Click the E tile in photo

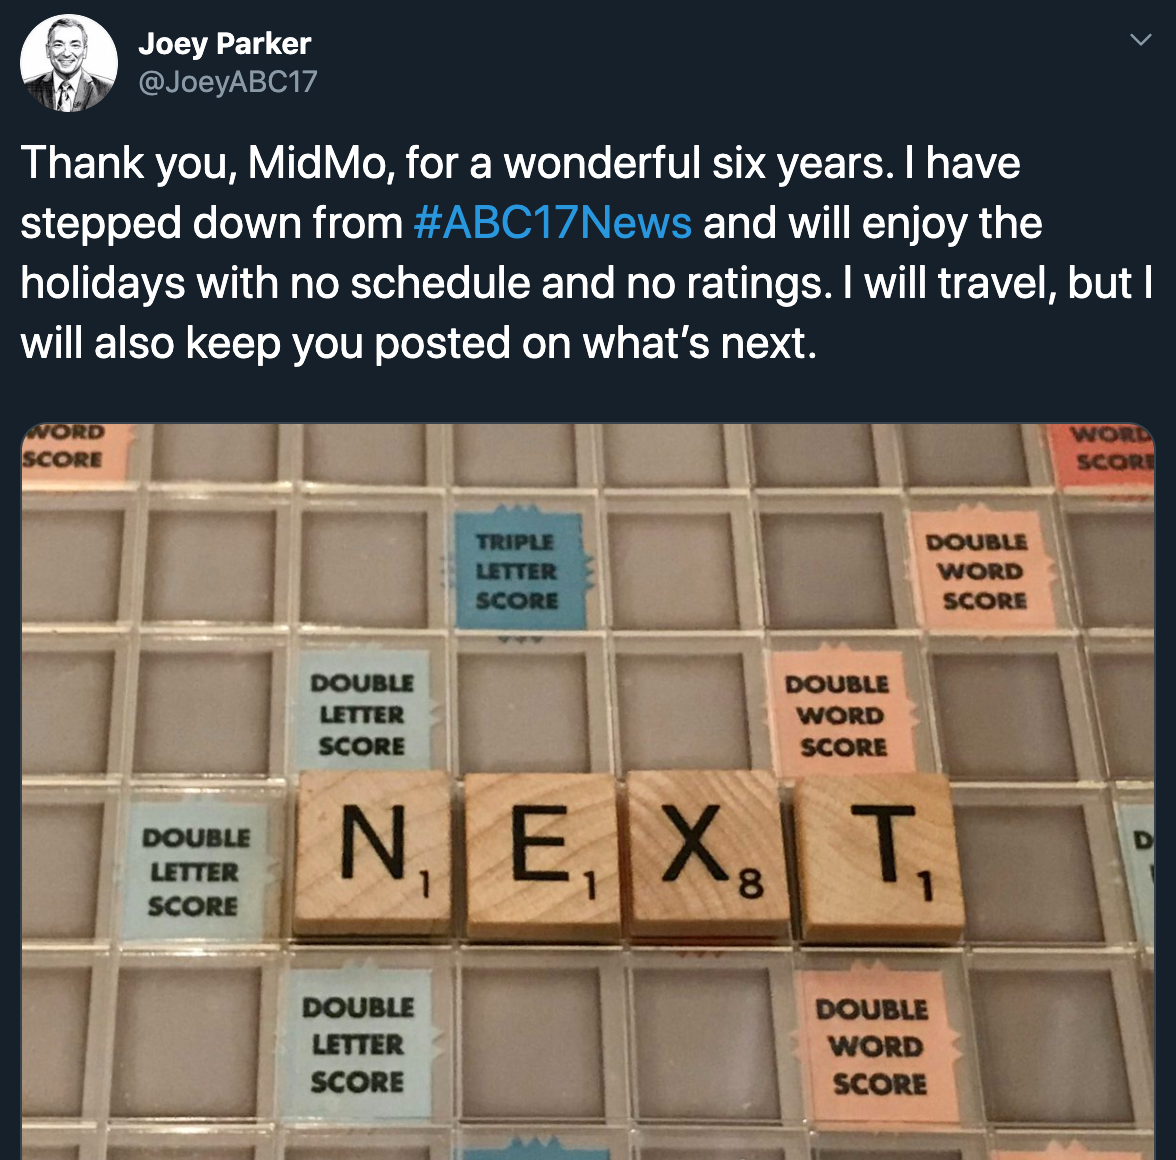click(x=542, y=856)
